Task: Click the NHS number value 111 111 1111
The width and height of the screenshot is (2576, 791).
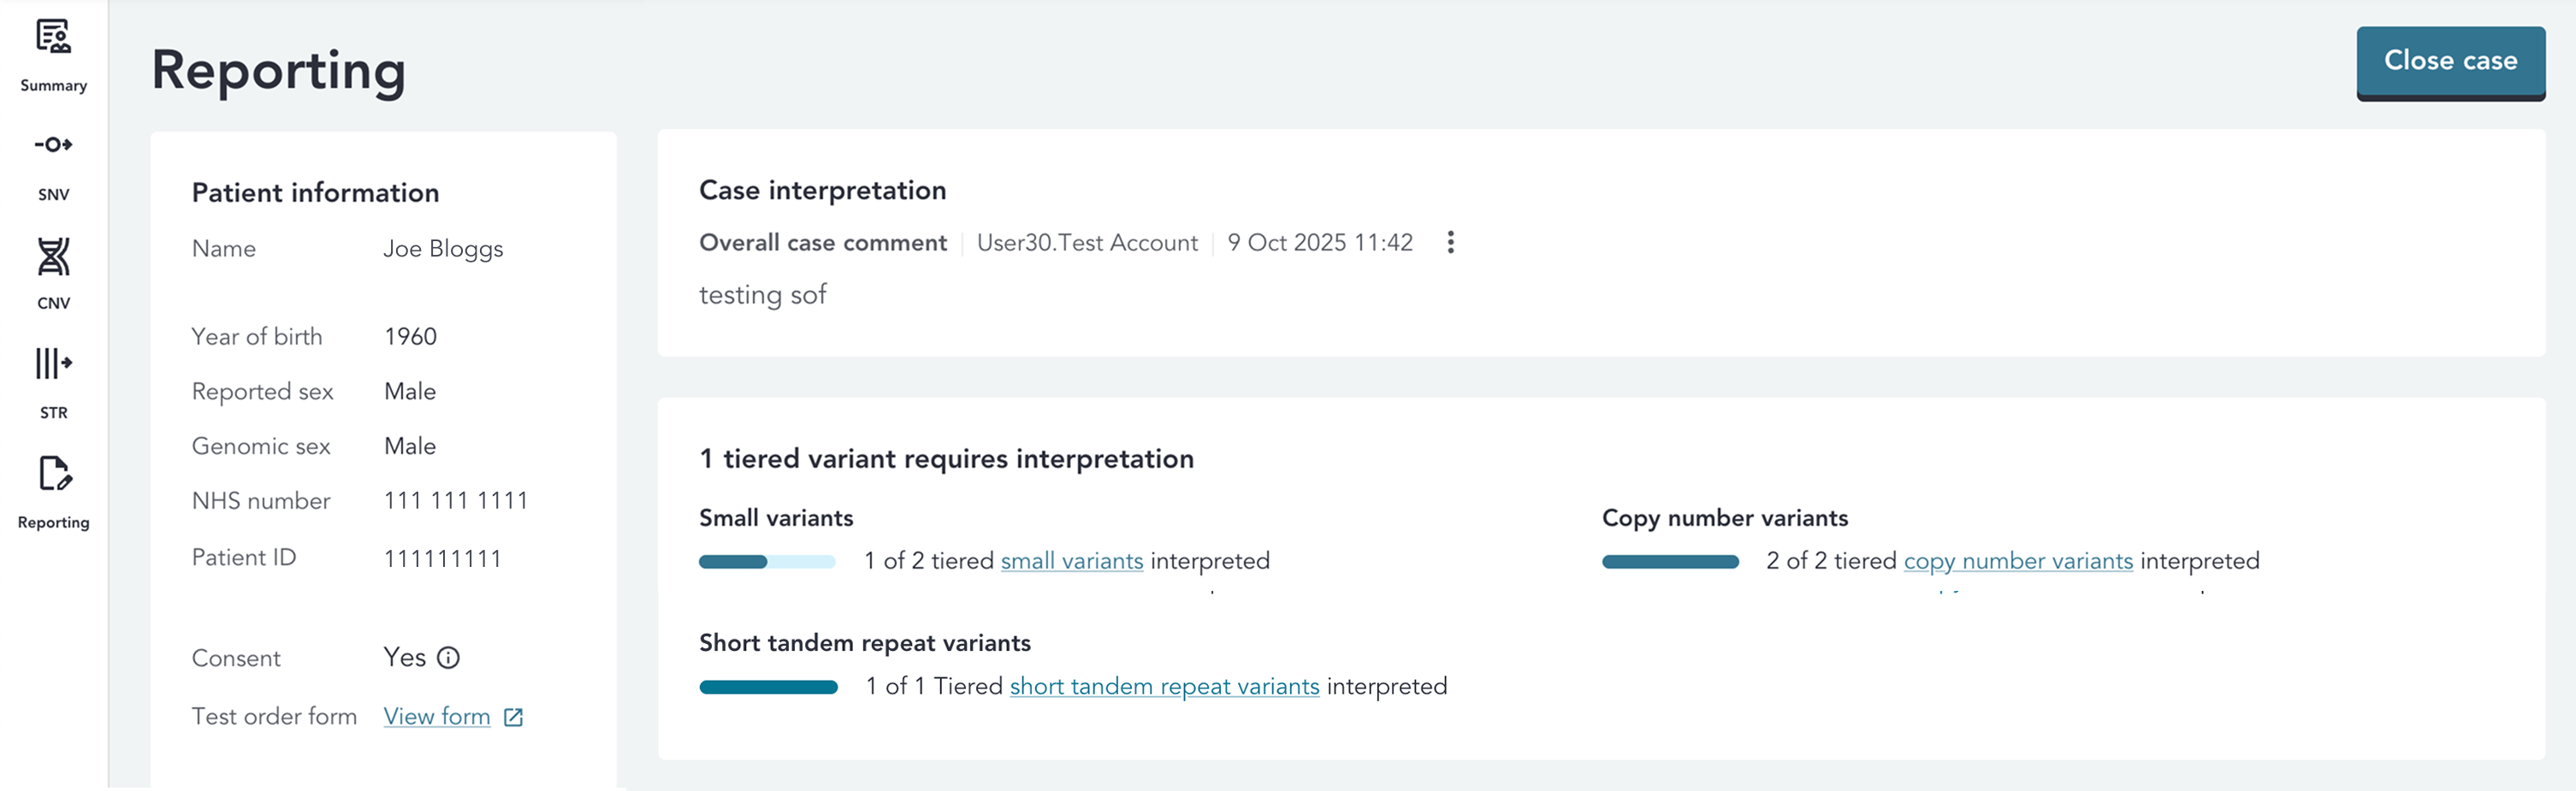Action: (455, 501)
